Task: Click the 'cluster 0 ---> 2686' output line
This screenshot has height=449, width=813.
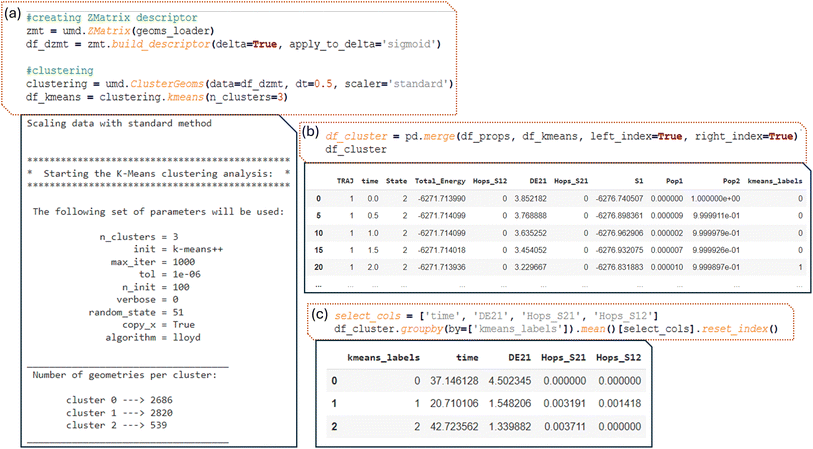Action: pos(119,400)
